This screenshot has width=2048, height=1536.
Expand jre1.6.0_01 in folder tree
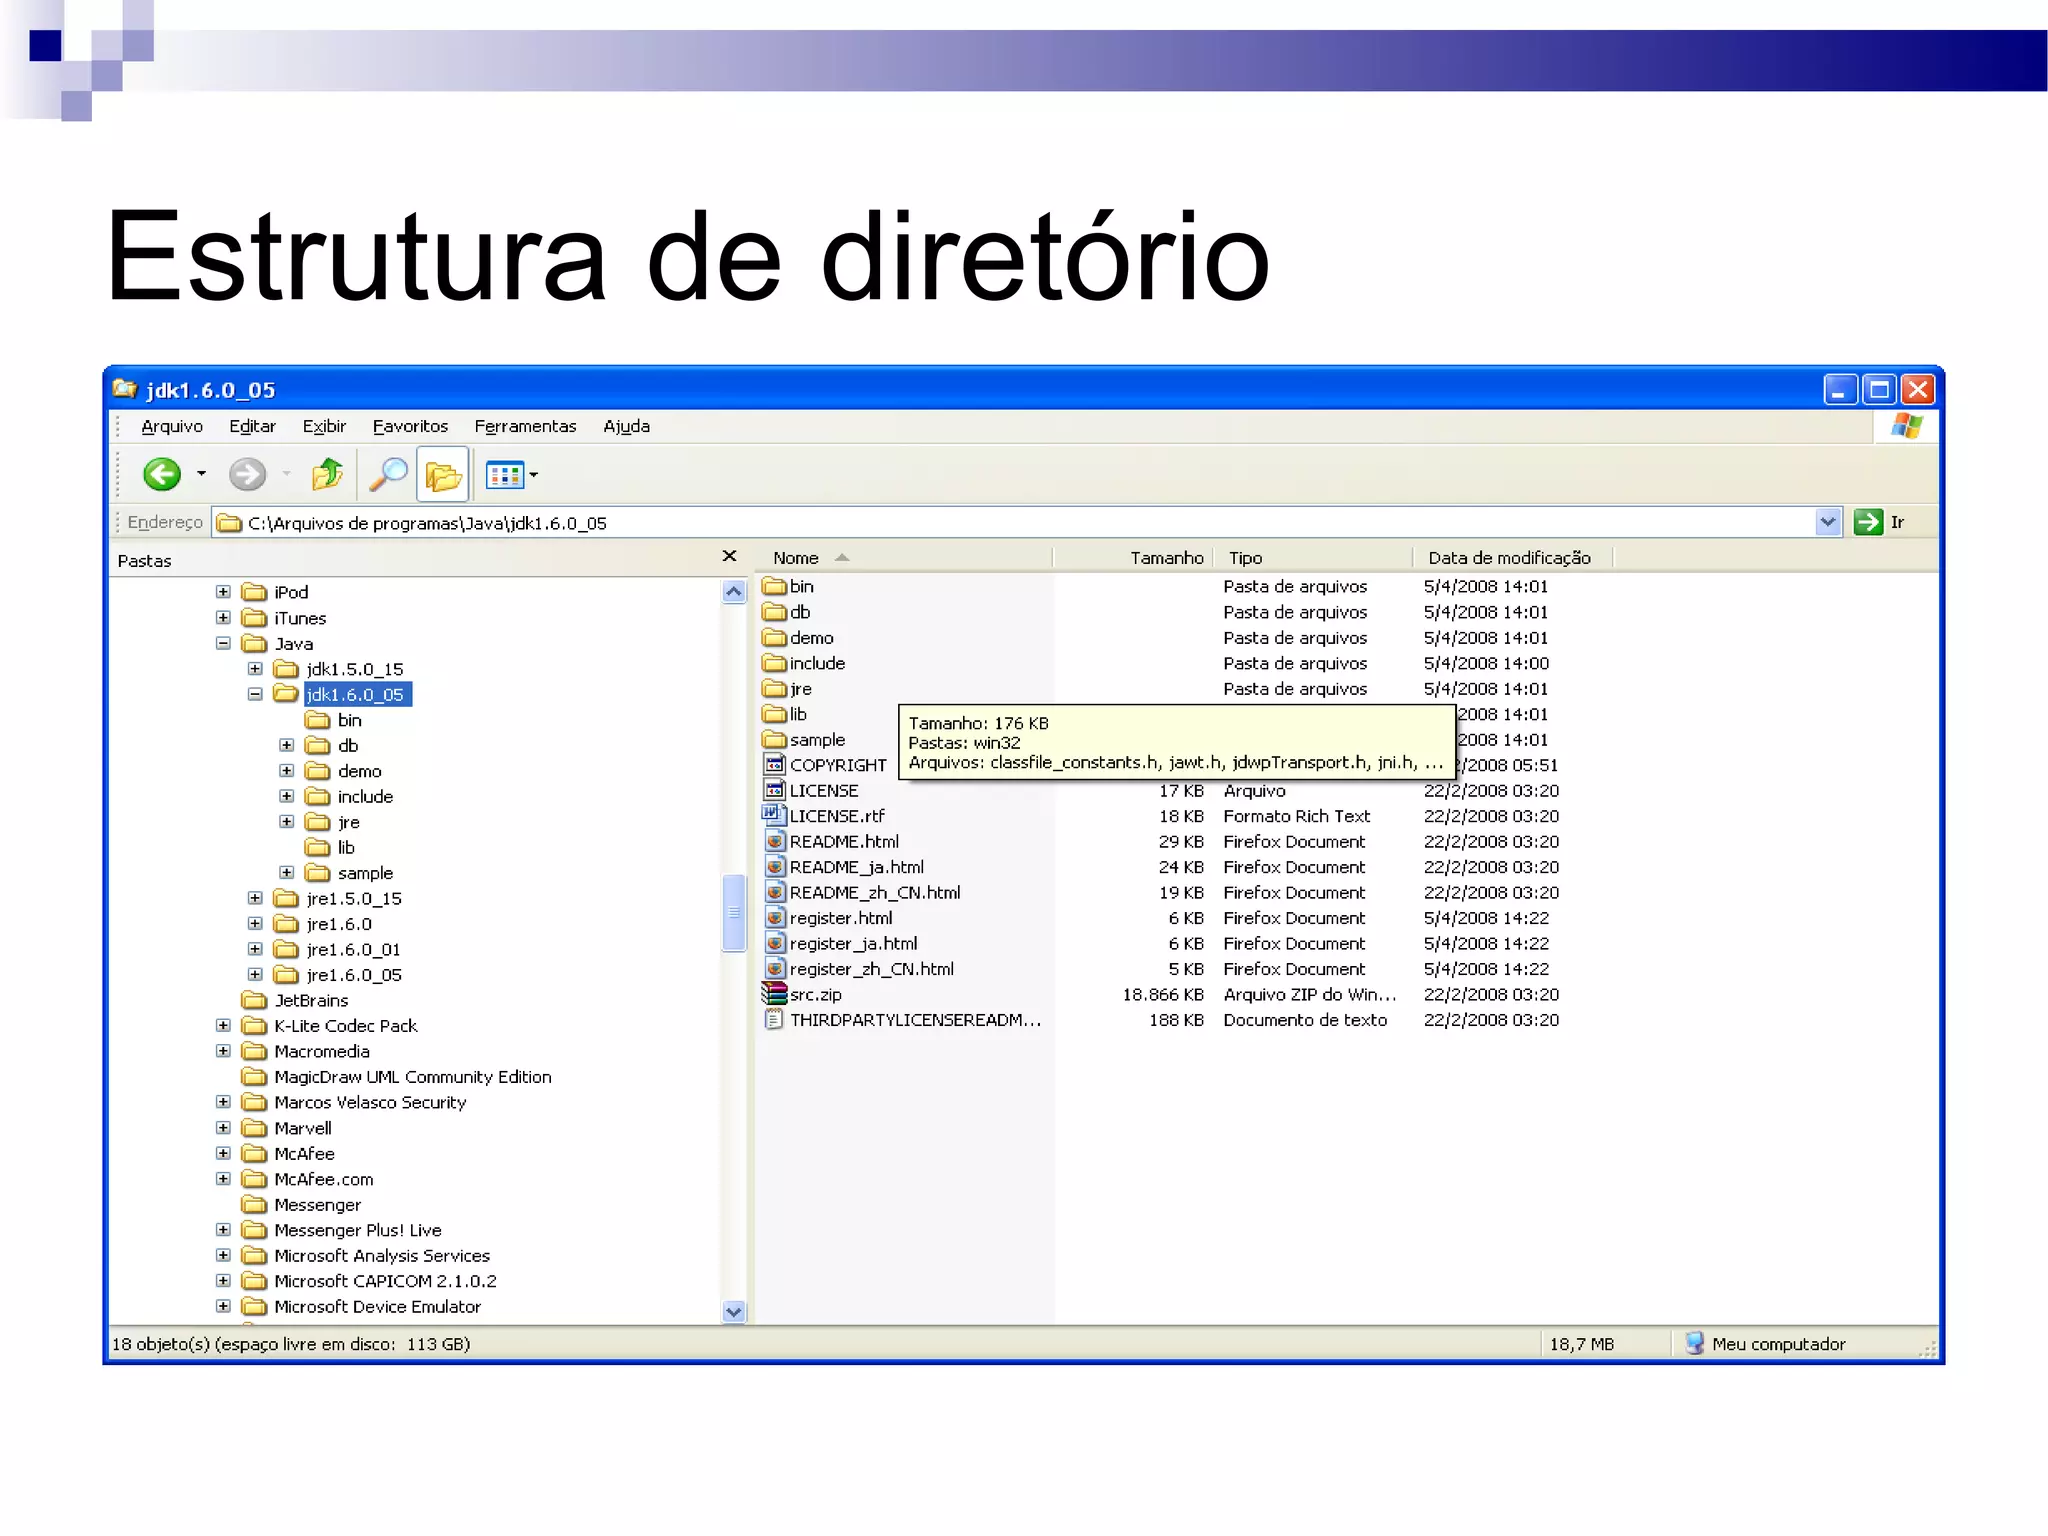(255, 949)
